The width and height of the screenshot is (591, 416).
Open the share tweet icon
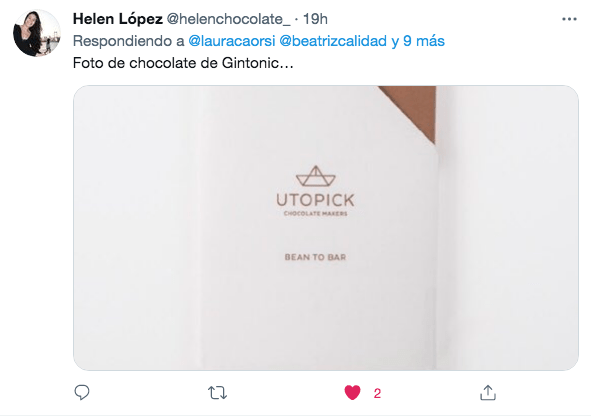pyautogui.click(x=488, y=393)
